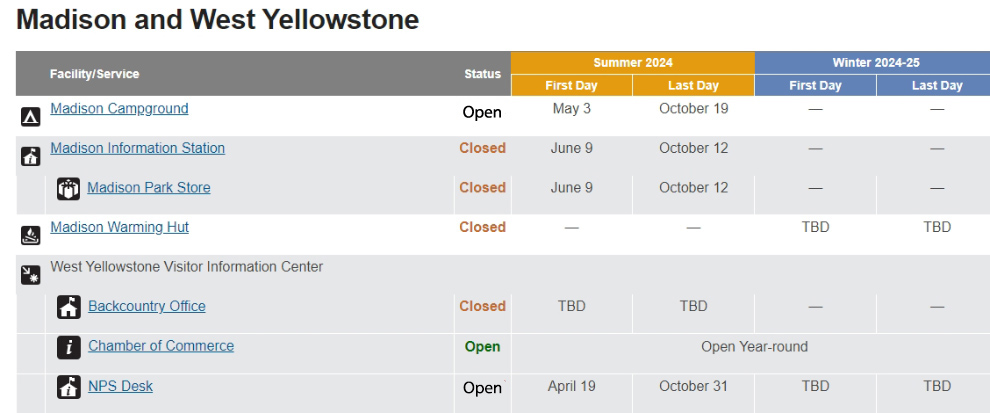The width and height of the screenshot is (990, 413).
Task: Open the Madison Information Station link
Action: click(x=137, y=148)
